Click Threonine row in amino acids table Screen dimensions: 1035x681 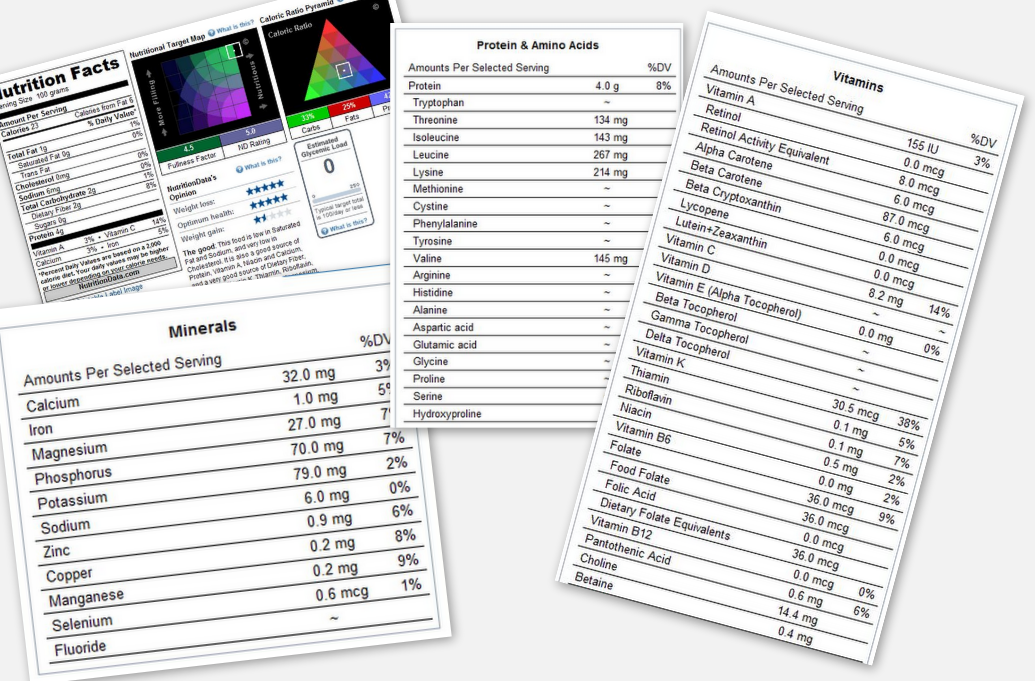[x=540, y=119]
